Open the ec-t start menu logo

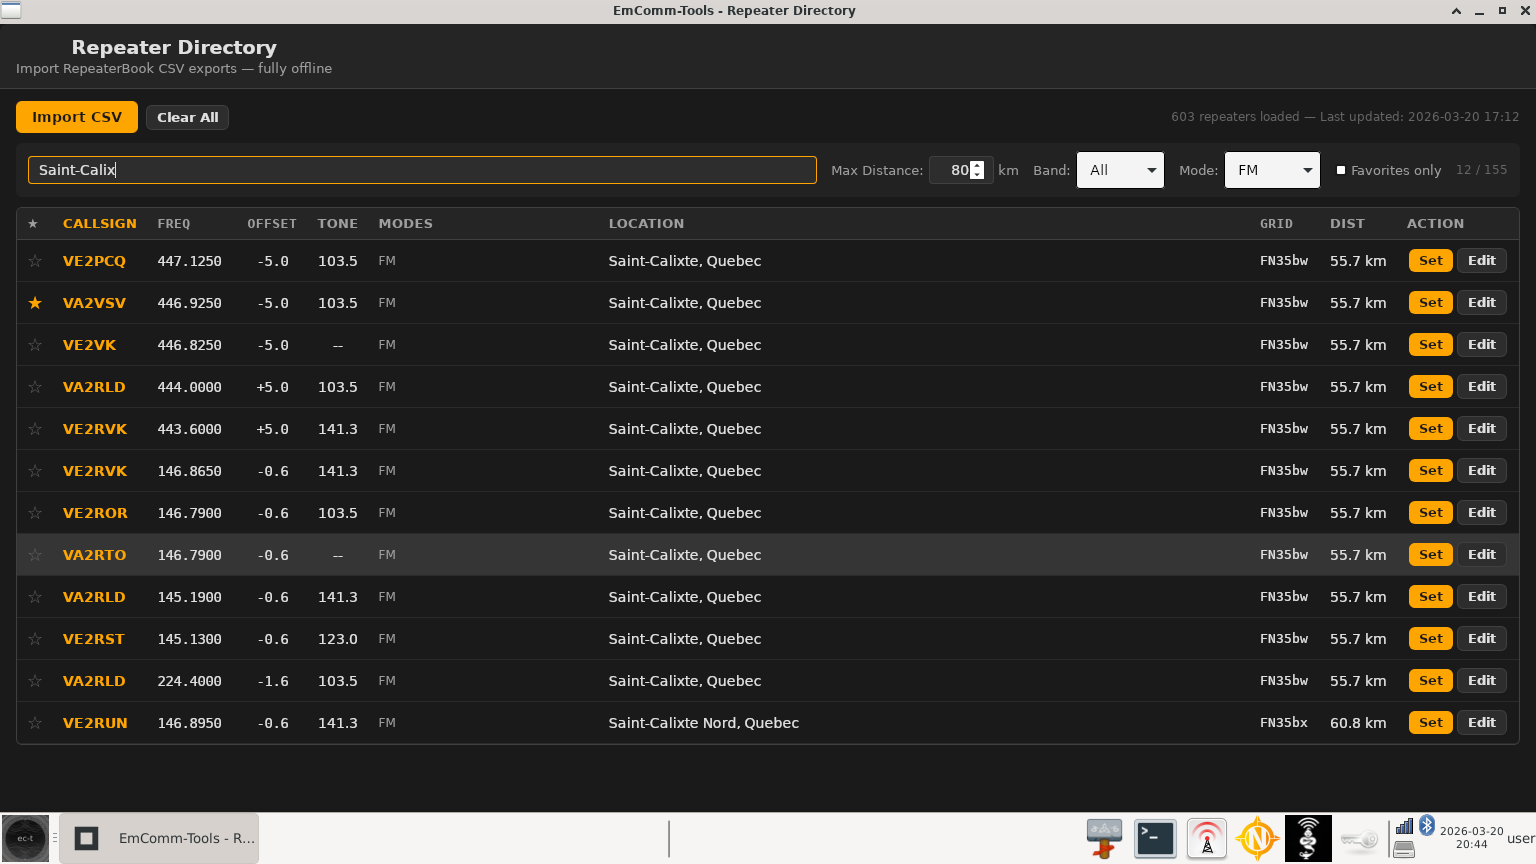point(25,838)
